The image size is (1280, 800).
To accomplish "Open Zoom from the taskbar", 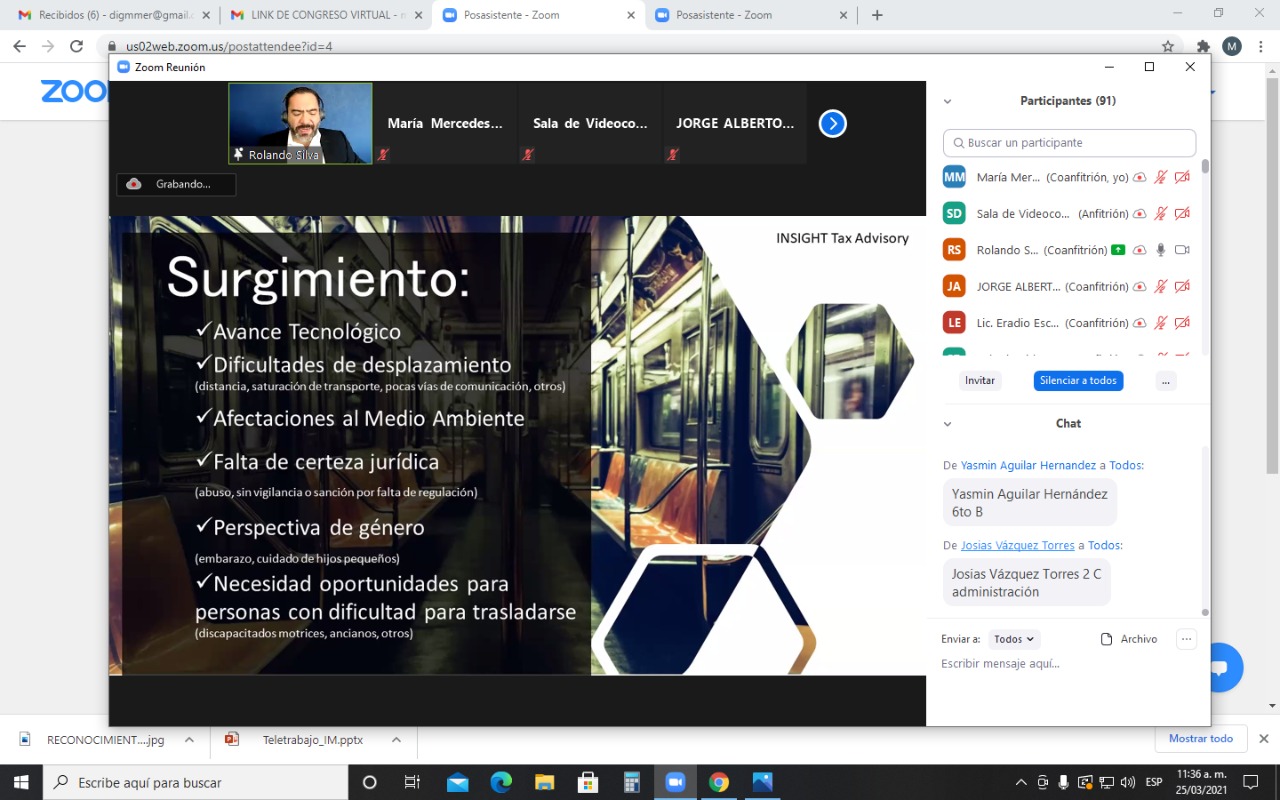I will 675,782.
